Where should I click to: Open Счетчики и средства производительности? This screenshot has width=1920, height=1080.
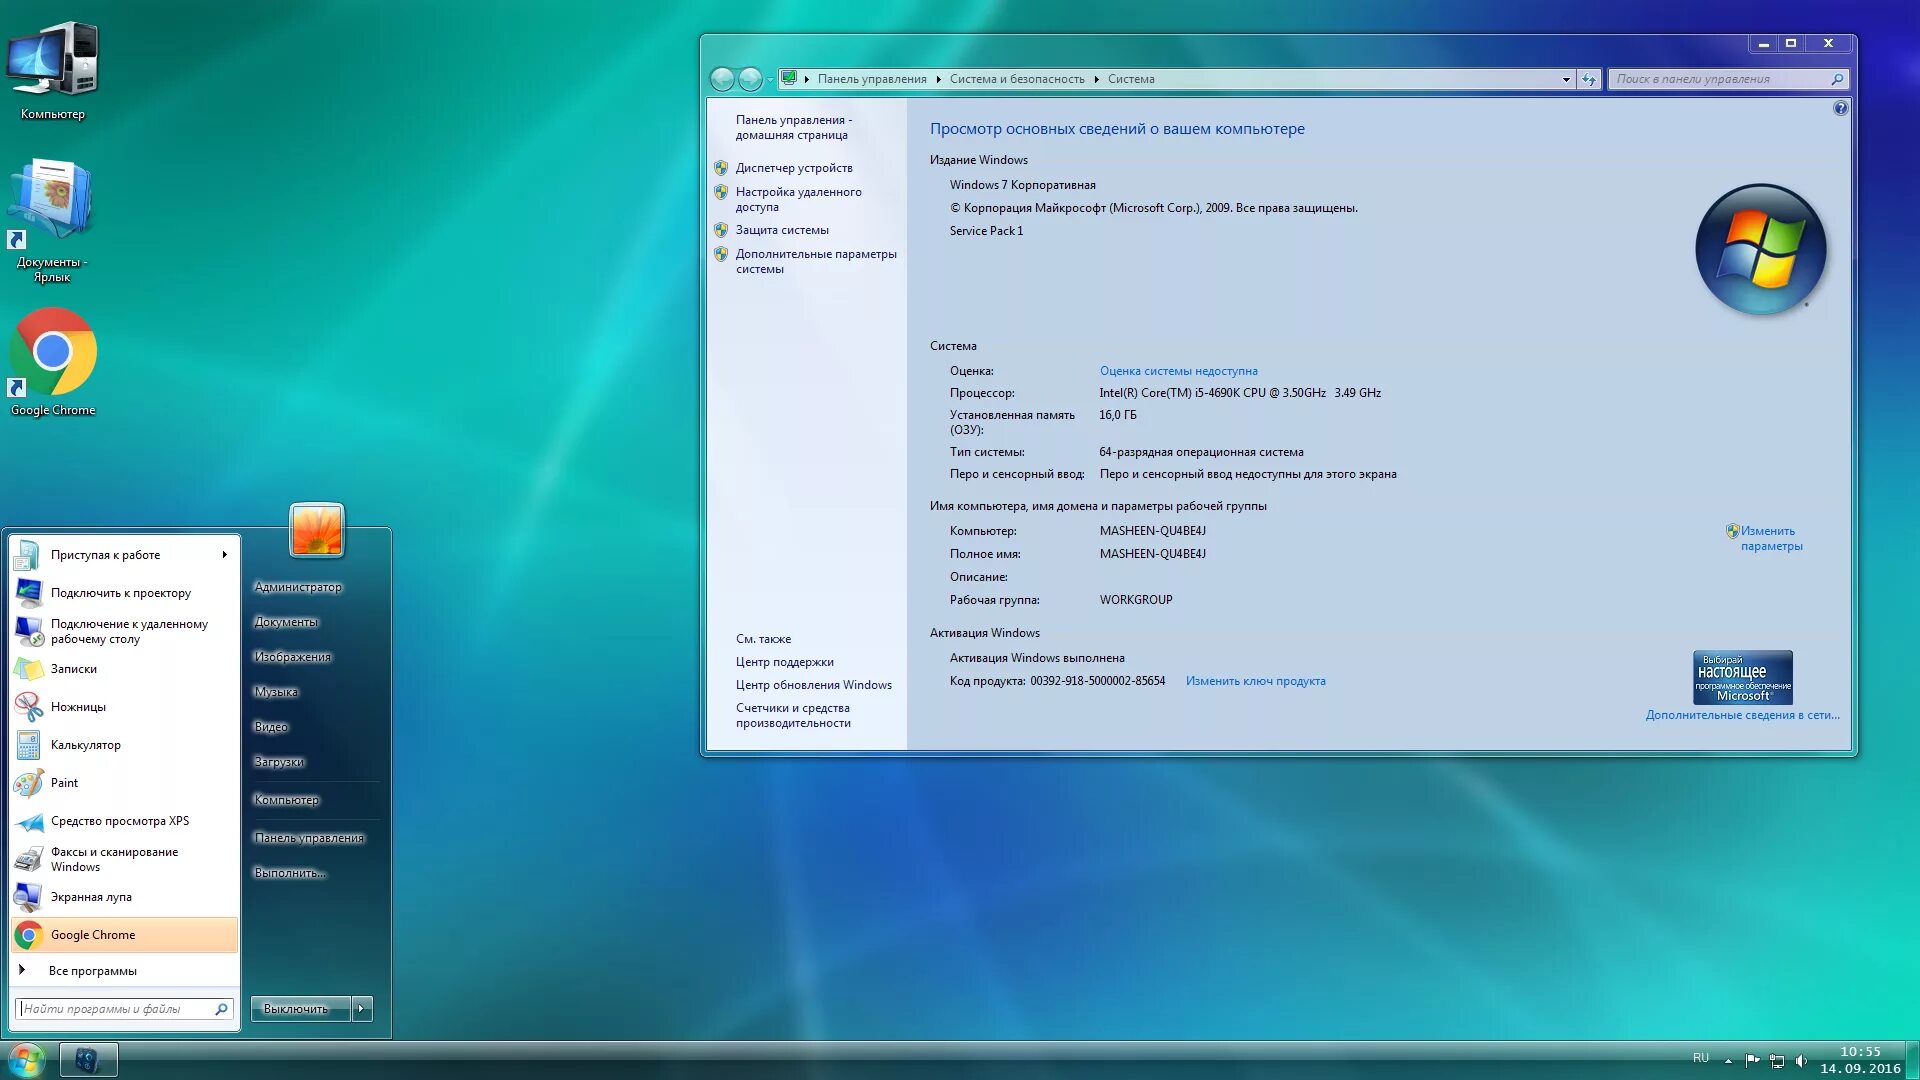tap(793, 715)
